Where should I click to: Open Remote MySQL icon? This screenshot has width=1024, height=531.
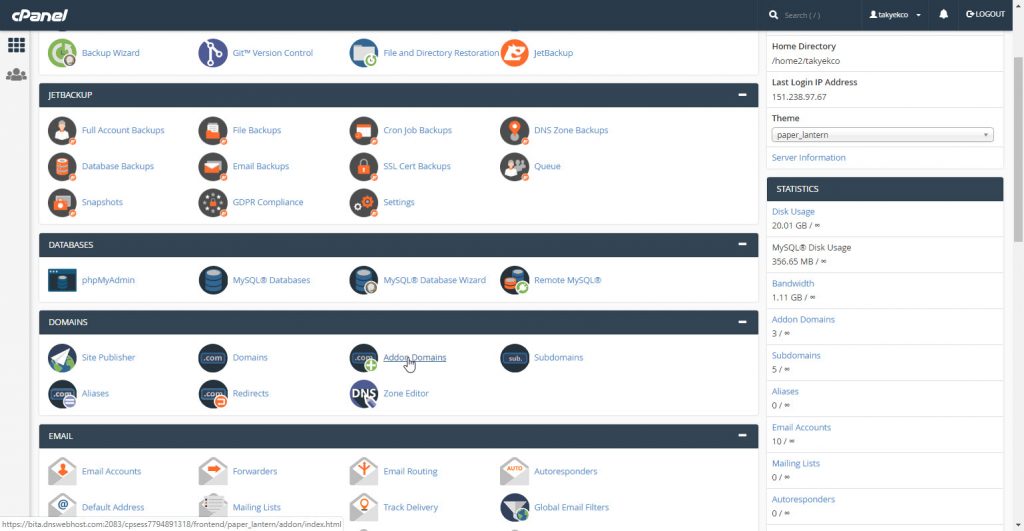point(515,280)
